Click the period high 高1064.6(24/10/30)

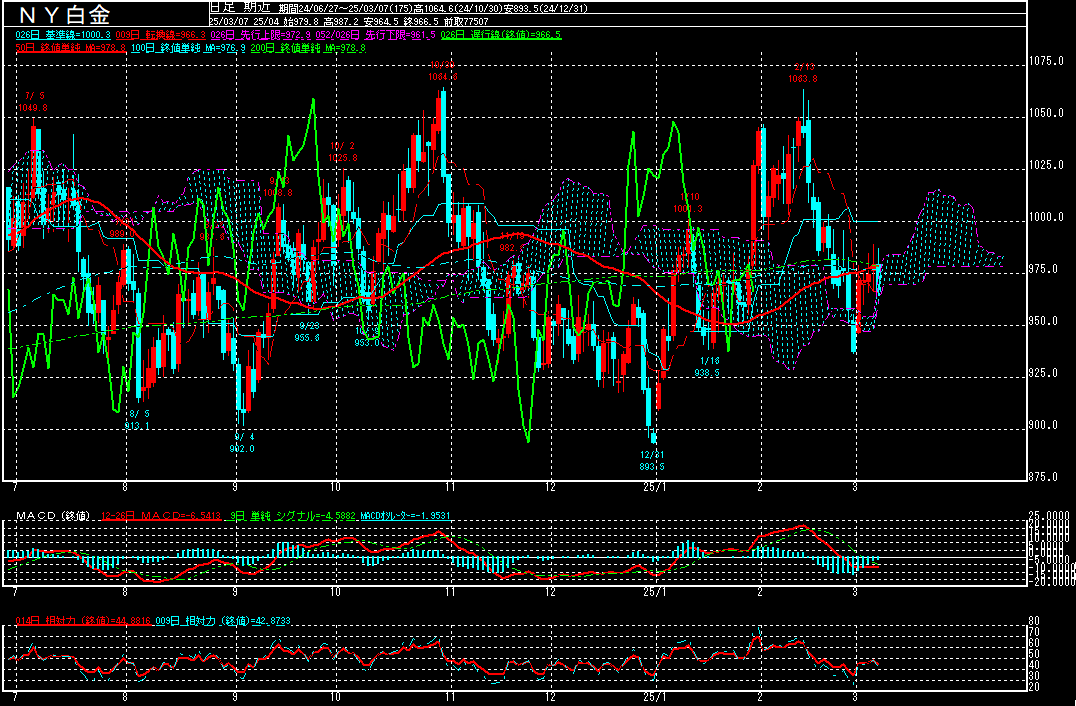click(x=457, y=9)
